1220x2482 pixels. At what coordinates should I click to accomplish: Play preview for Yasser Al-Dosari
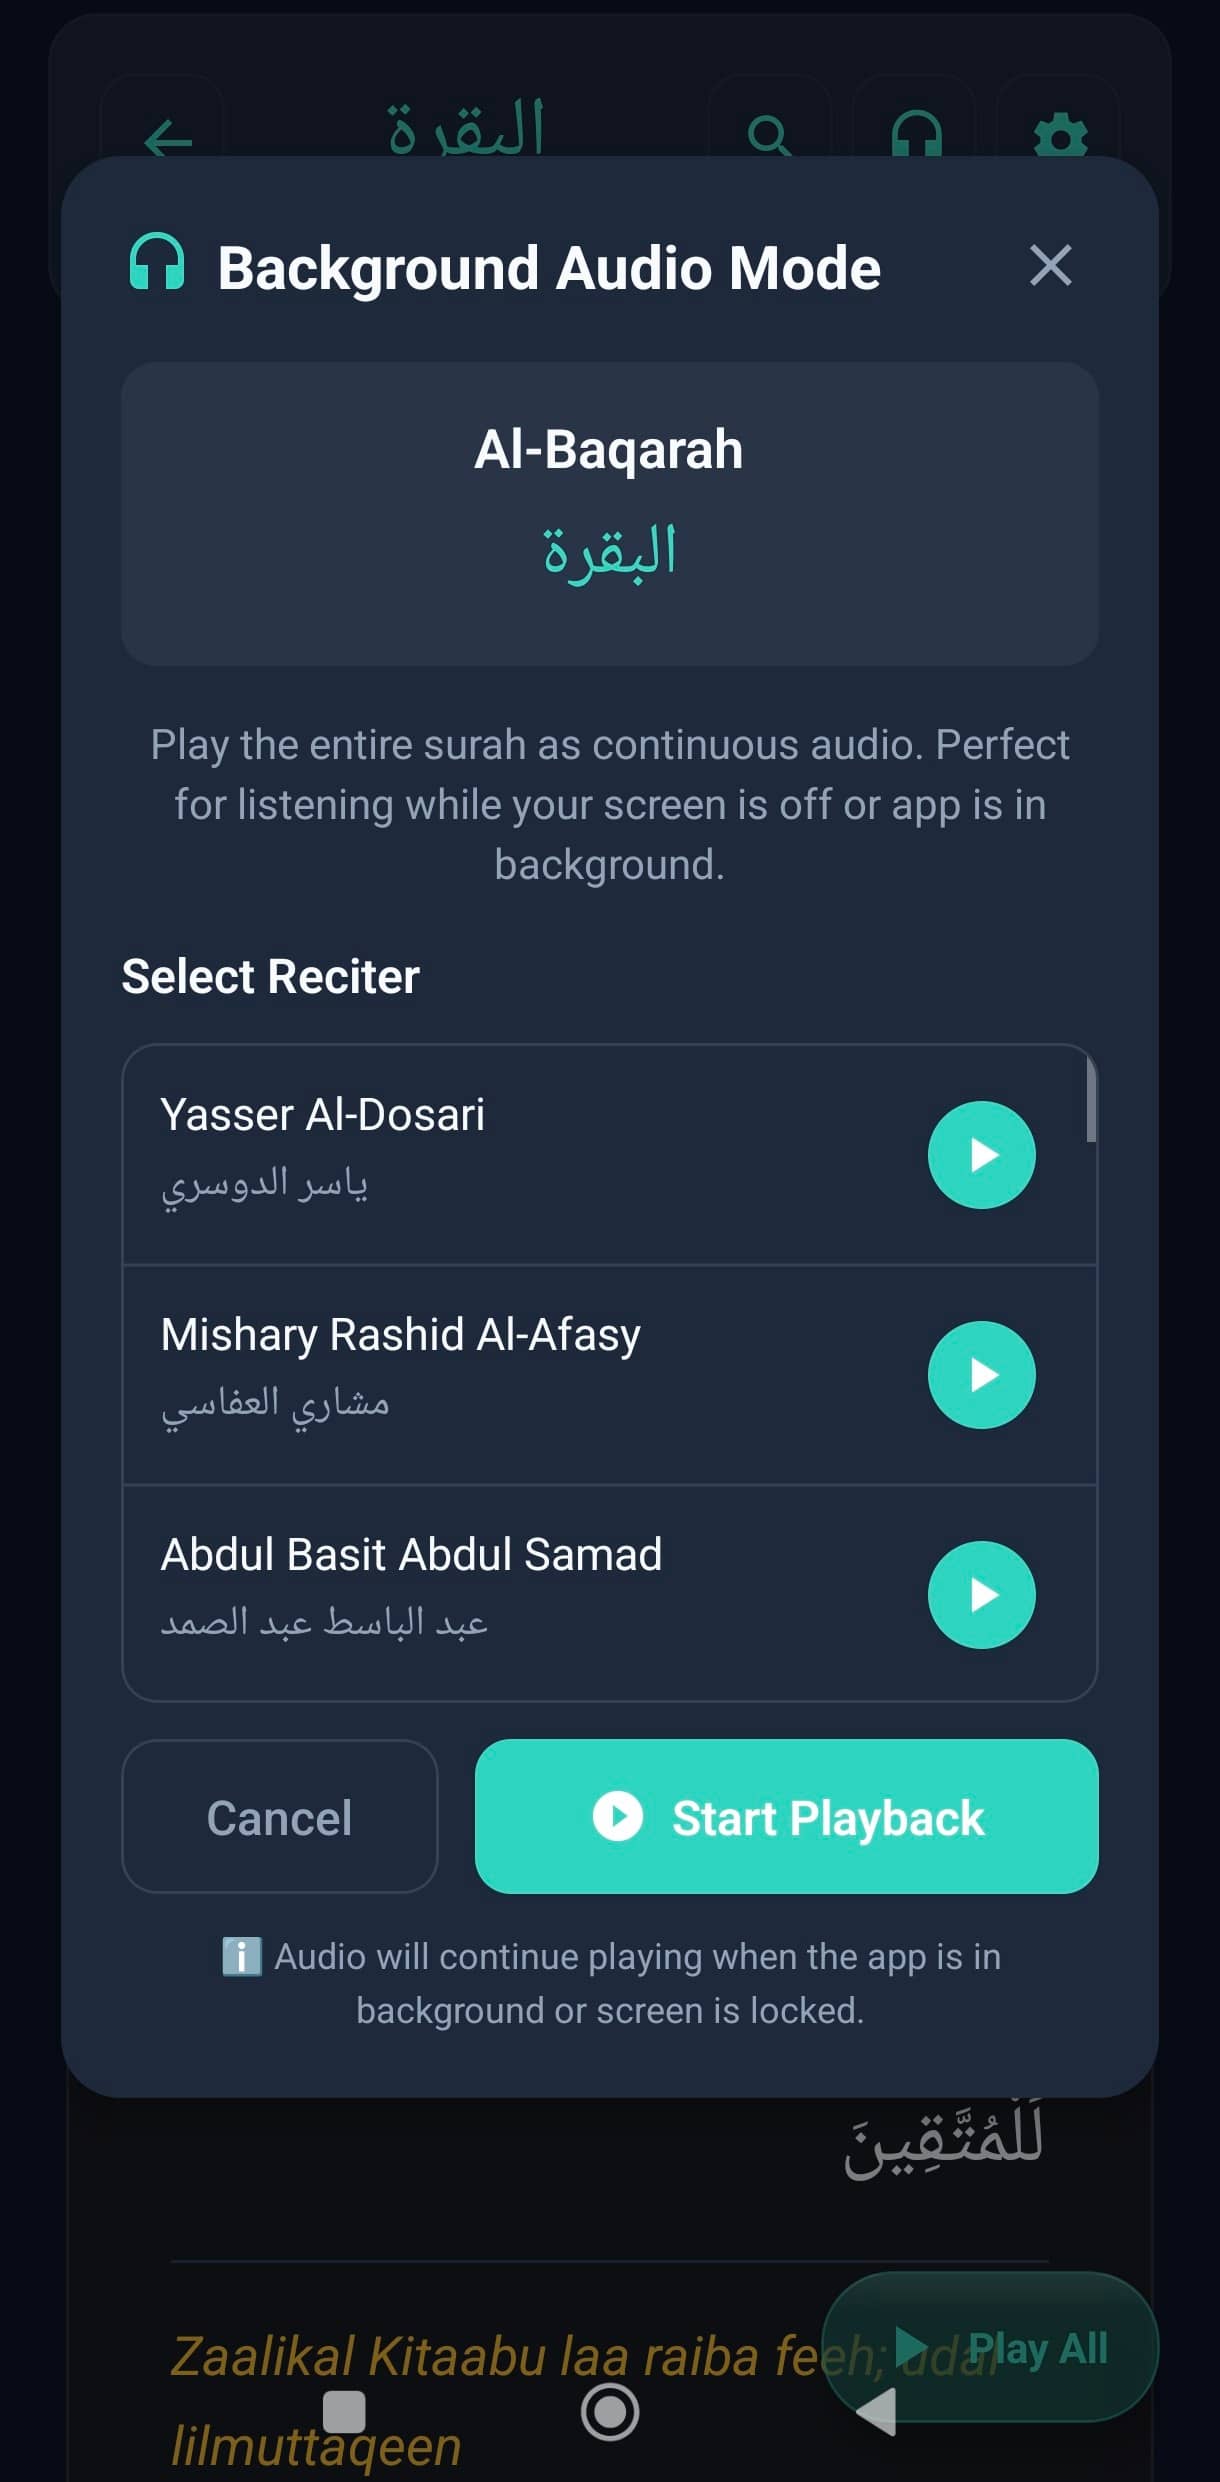[980, 1154]
